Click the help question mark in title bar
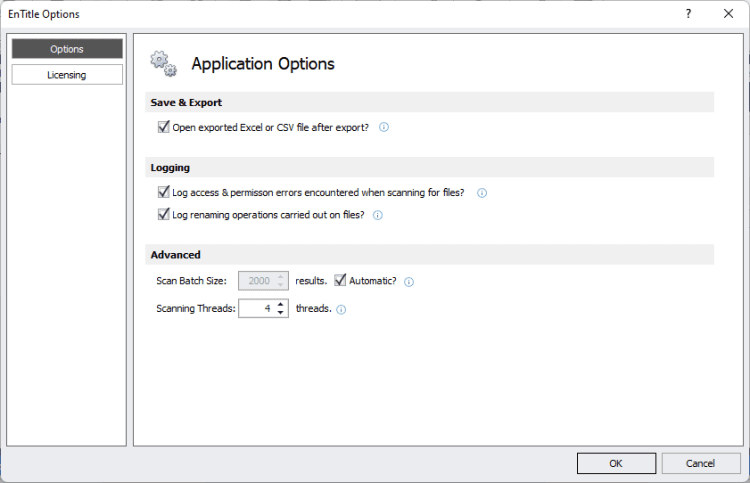This screenshot has height=483, width=750. pyautogui.click(x=688, y=14)
